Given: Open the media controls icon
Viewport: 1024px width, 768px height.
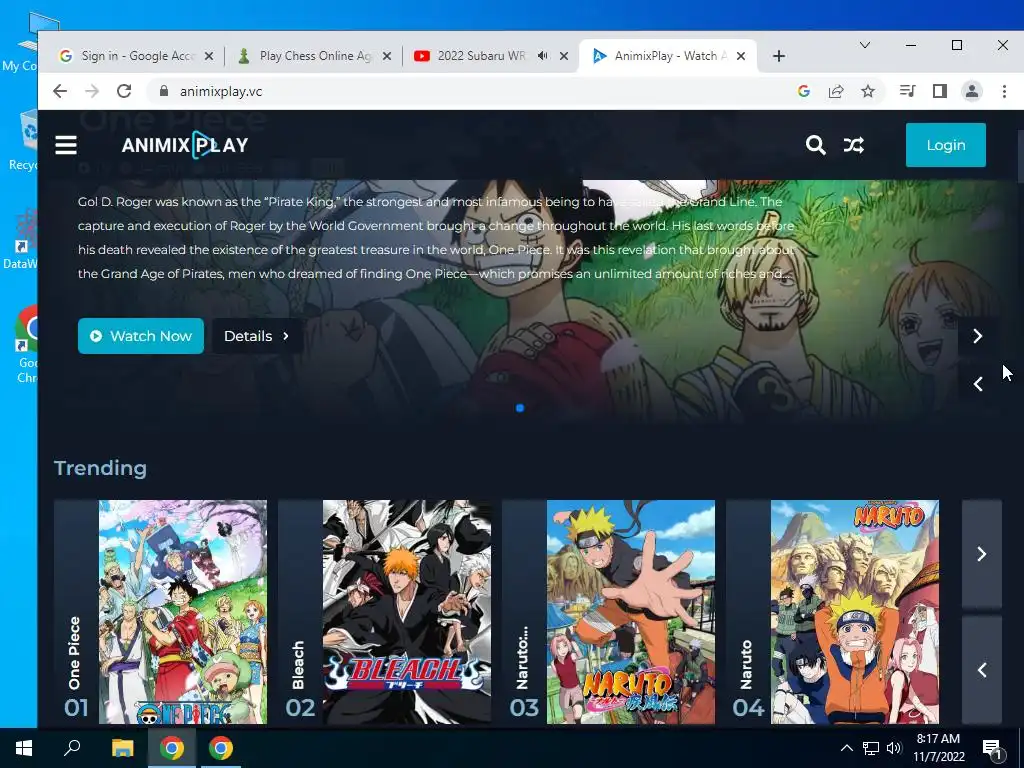Looking at the screenshot, I should 908,91.
